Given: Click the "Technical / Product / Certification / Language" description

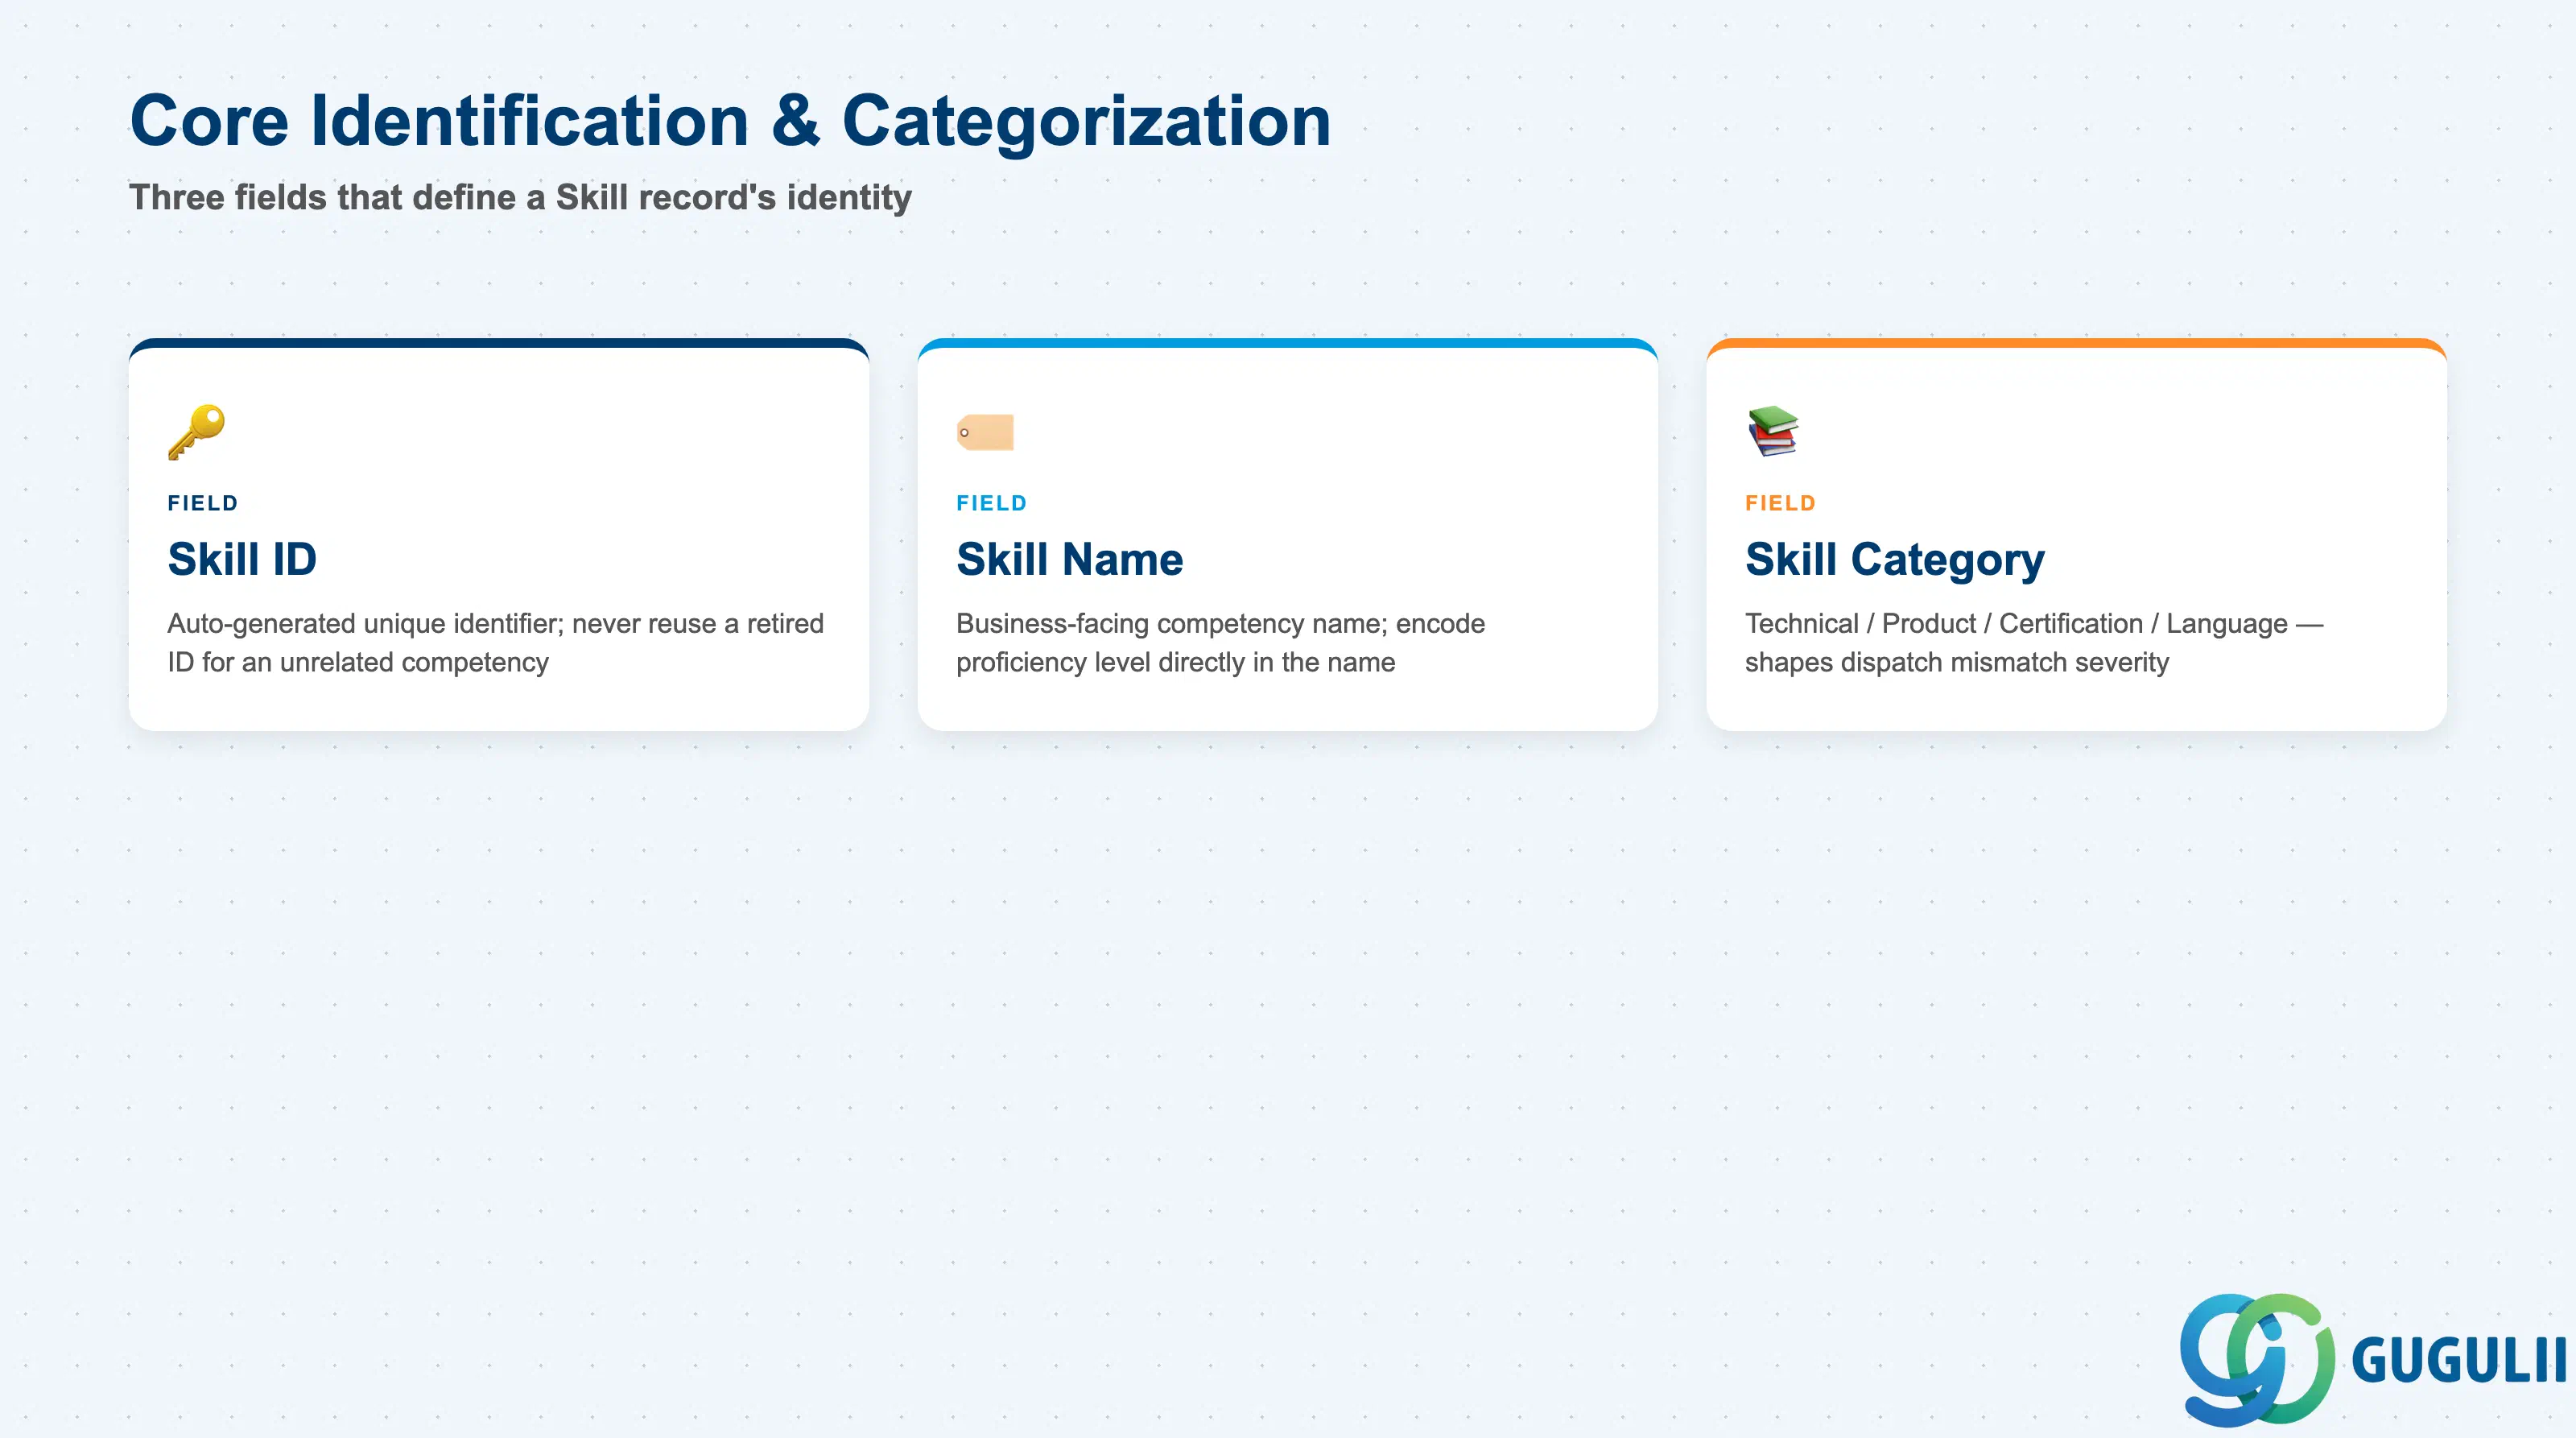Looking at the screenshot, I should coord(2034,643).
